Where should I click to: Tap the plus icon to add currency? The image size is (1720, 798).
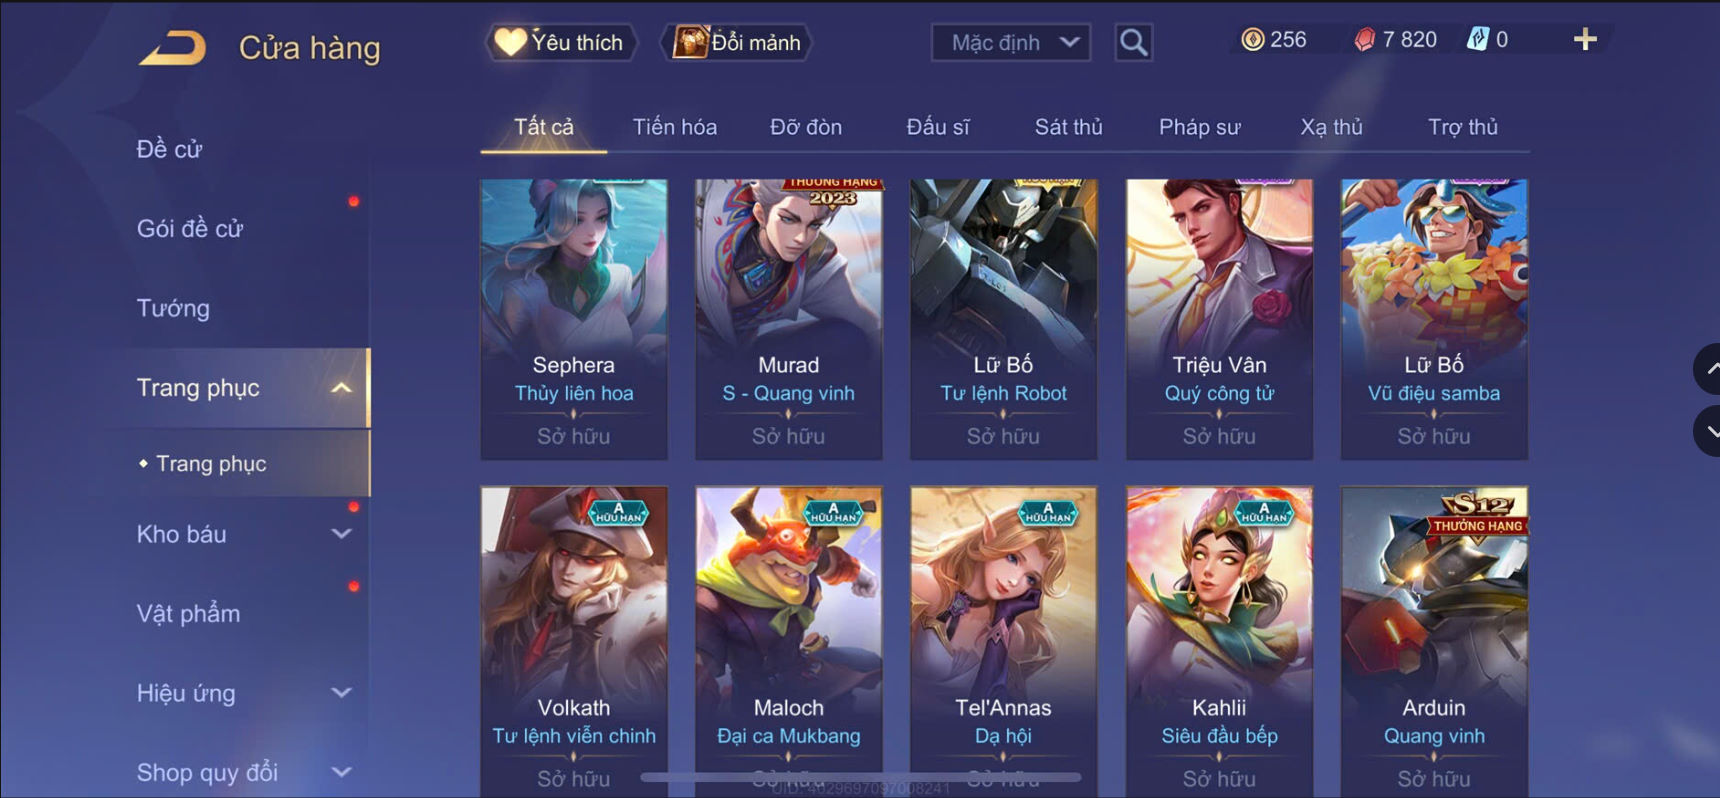pyautogui.click(x=1585, y=40)
